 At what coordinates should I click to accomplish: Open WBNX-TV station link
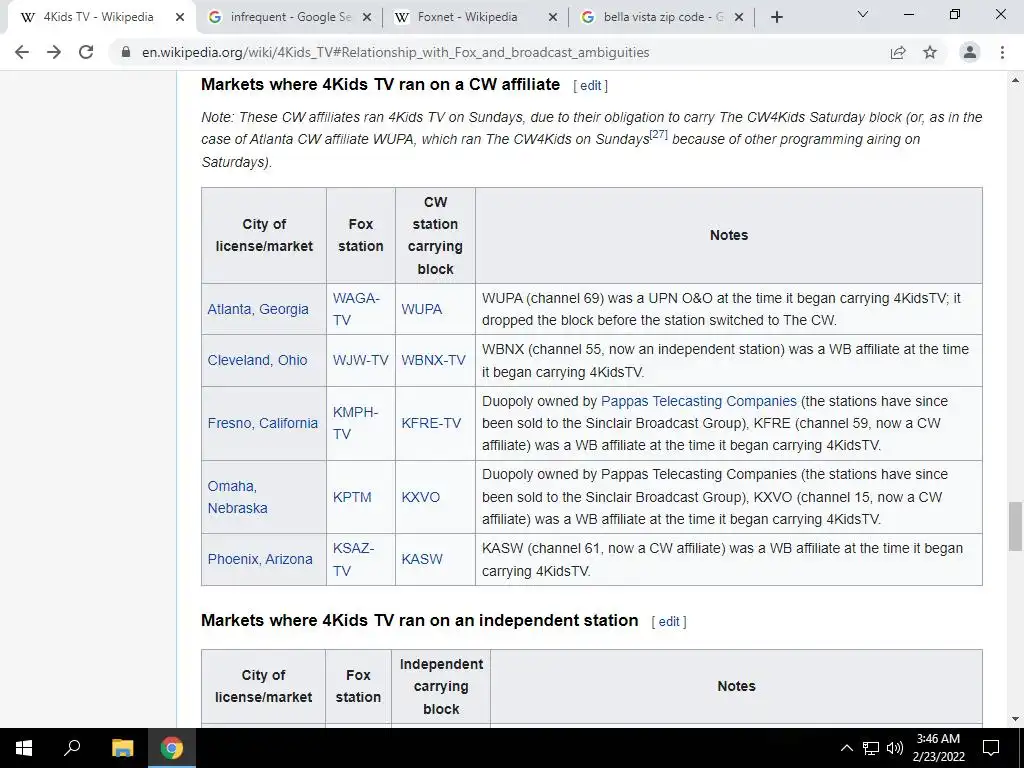[x=433, y=360]
